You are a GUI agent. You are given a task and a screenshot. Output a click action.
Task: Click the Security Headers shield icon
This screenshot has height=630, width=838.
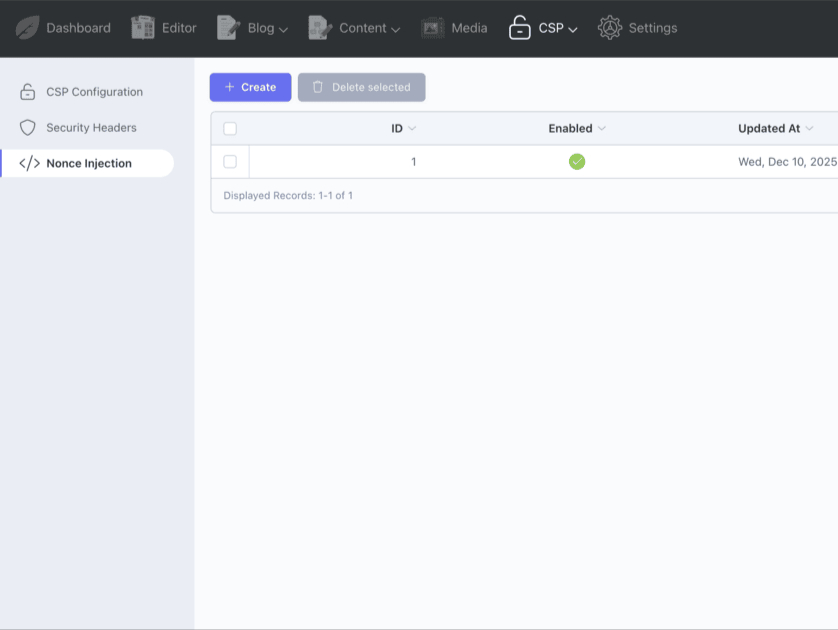coord(28,128)
